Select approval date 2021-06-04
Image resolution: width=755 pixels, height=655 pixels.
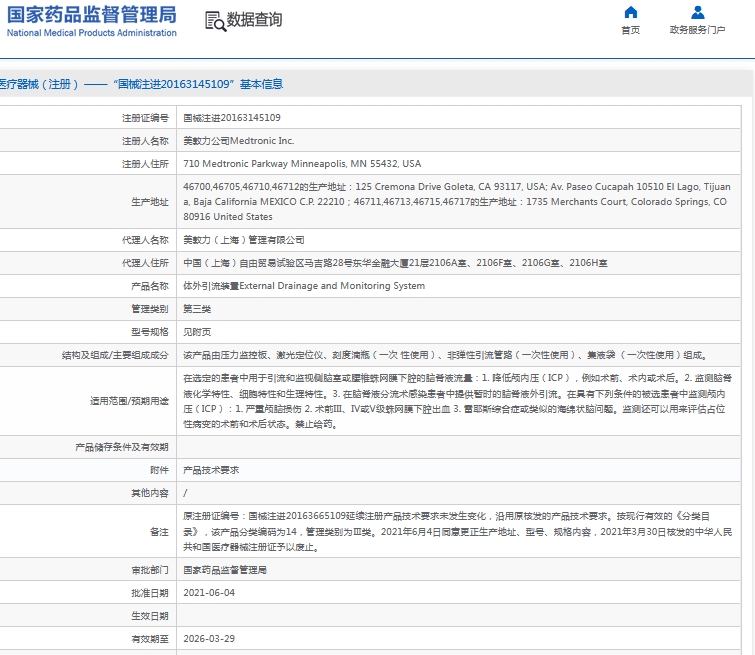pos(209,593)
